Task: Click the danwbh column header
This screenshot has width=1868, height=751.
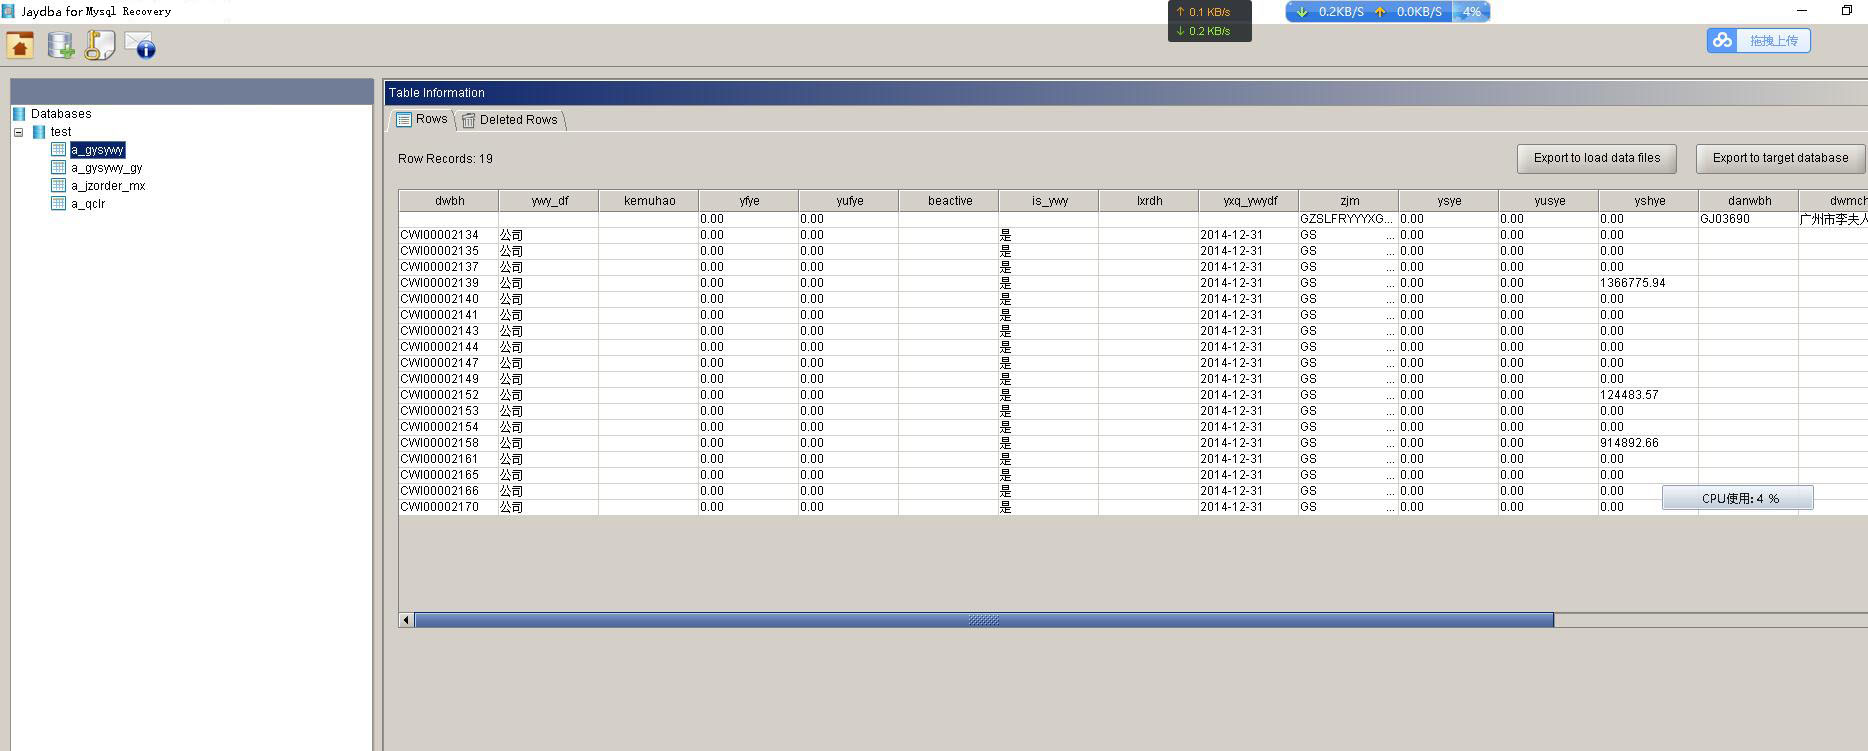Action: pos(1749,201)
